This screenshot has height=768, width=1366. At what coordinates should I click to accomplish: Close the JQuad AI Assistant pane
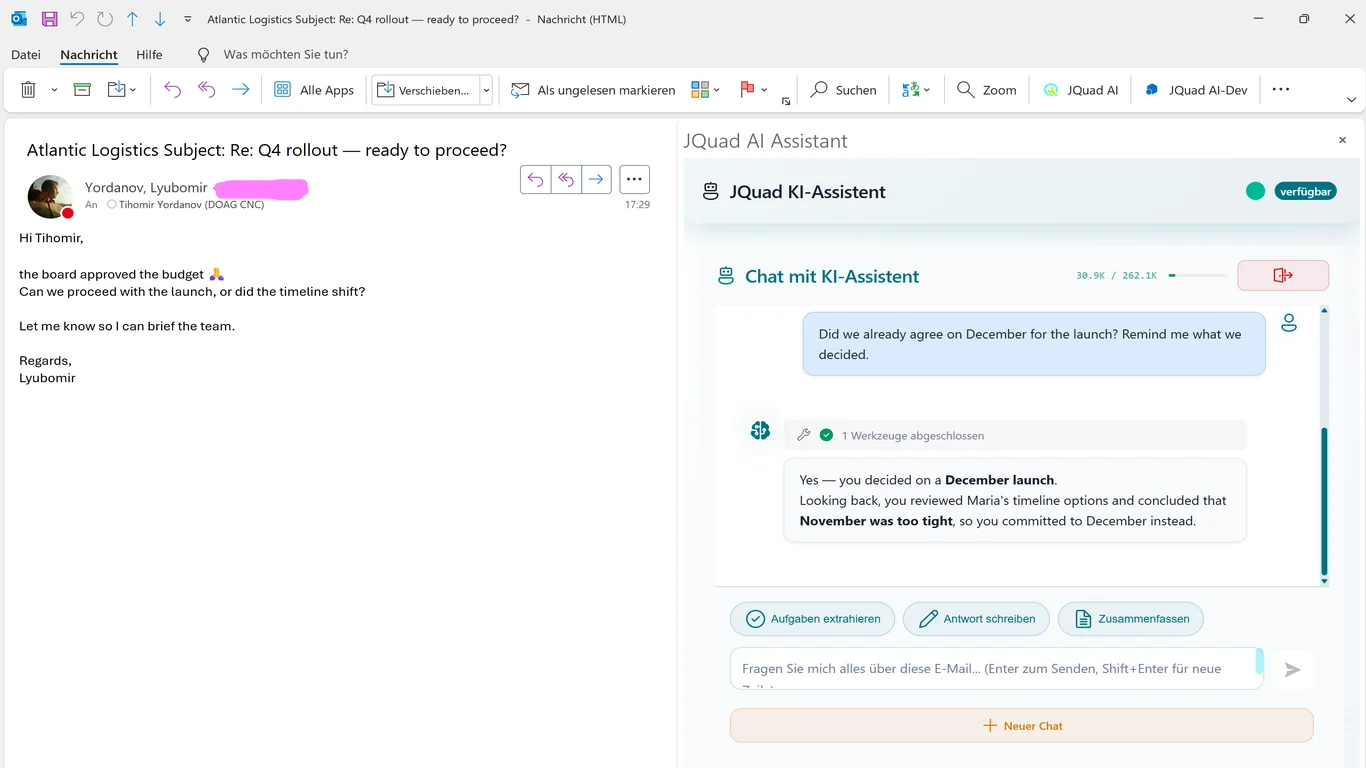1342,141
